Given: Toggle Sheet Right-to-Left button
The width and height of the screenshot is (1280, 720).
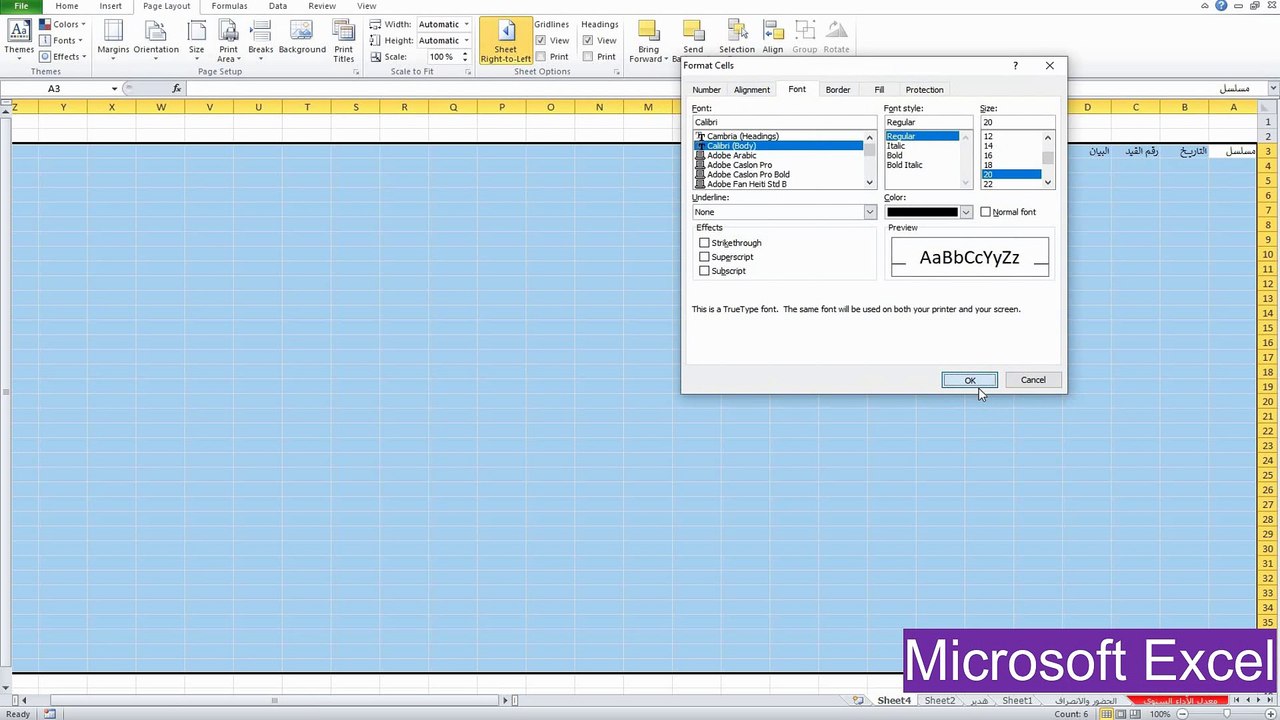Looking at the screenshot, I should 506,41.
